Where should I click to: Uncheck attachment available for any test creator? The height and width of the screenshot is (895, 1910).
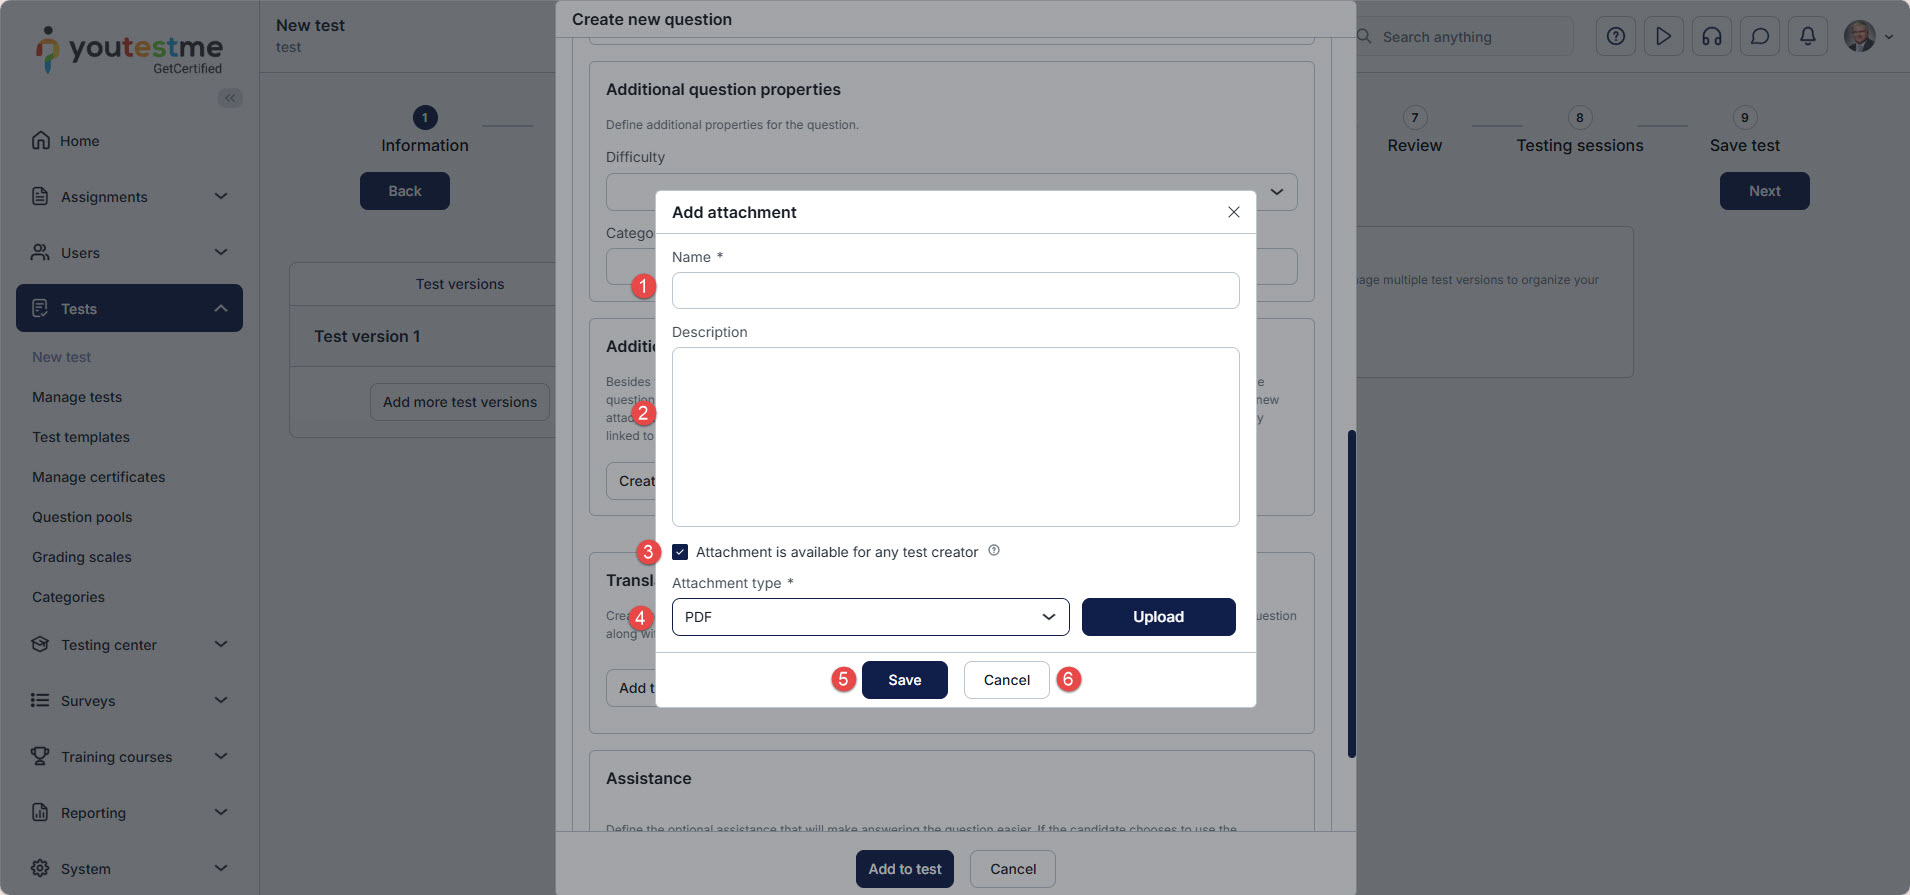click(680, 552)
